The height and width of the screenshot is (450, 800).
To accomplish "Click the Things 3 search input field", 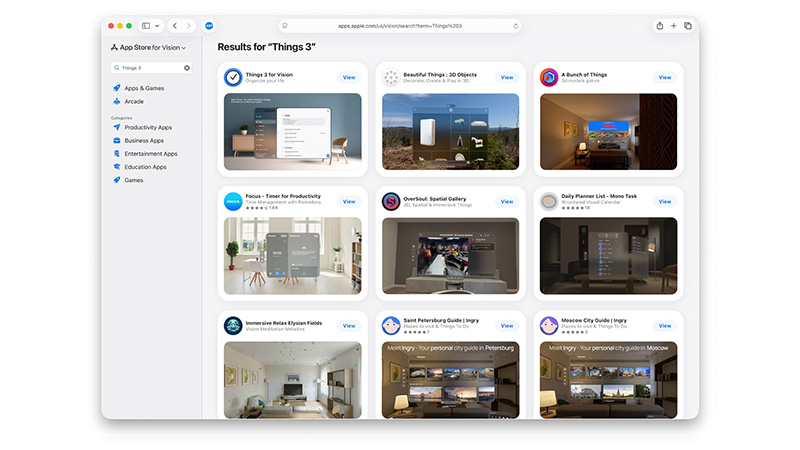I will [x=151, y=68].
